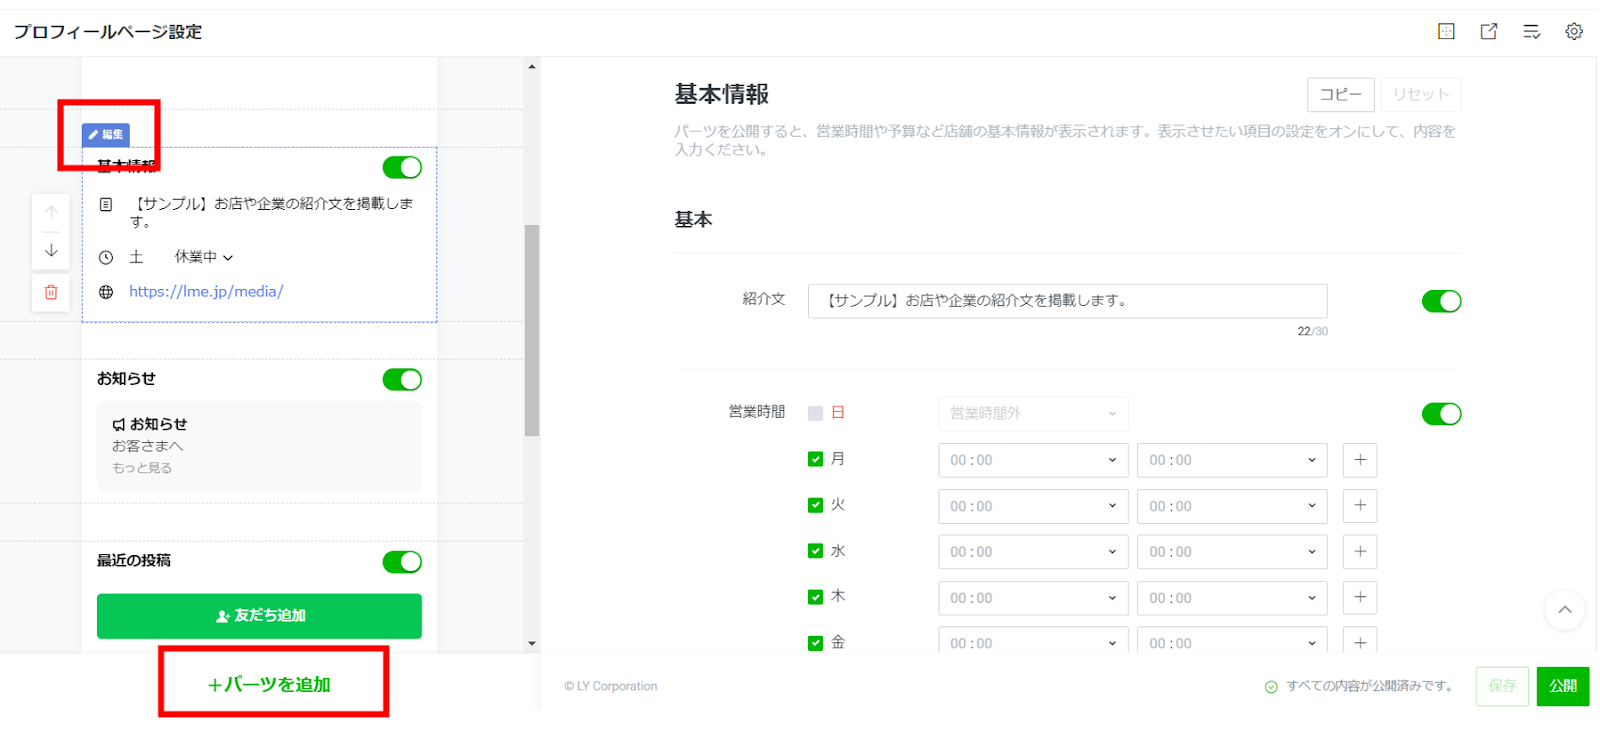
Task: Open the preview in new window icon
Action: tap(1489, 32)
